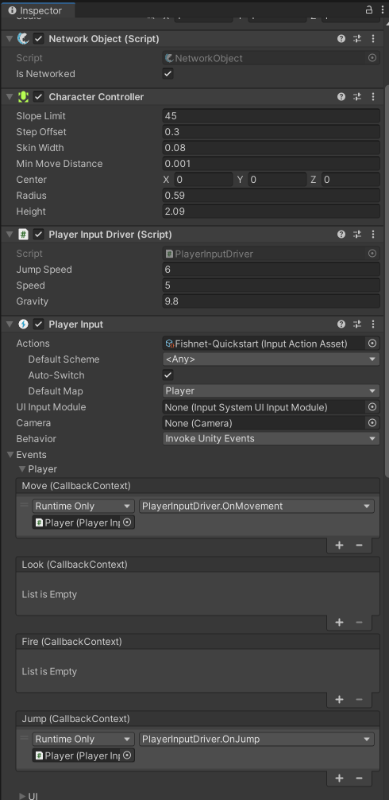Collapse the Player events foldout
This screenshot has height=800, width=389.
(x=22, y=469)
